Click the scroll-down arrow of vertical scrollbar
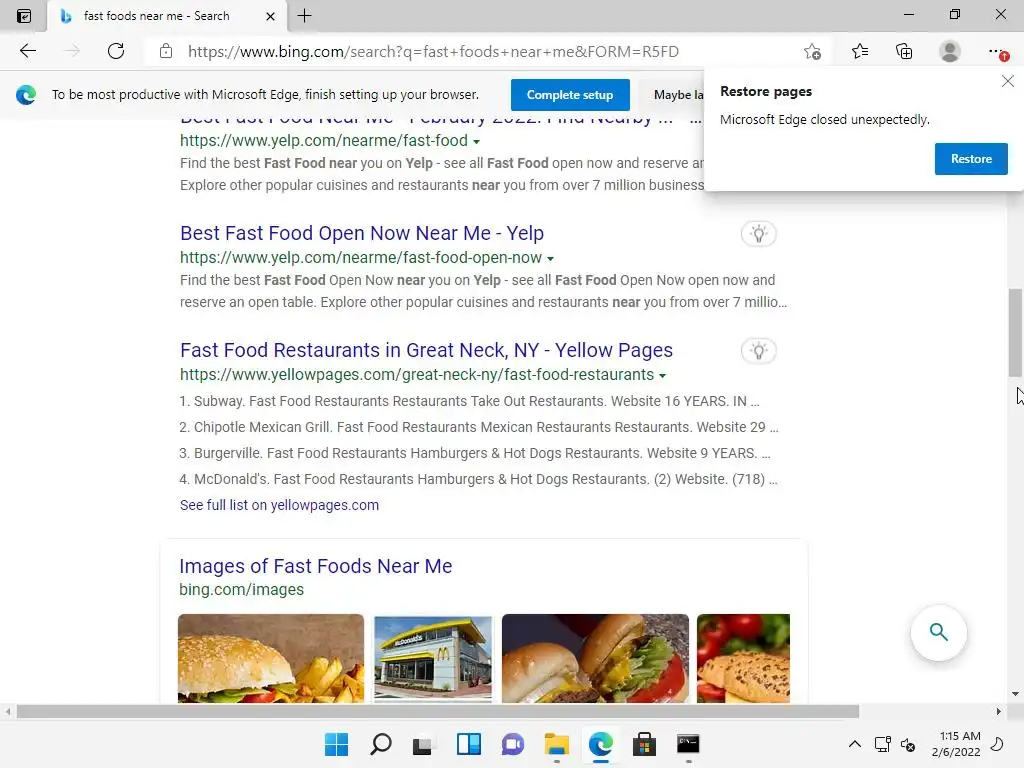 click(x=1015, y=694)
